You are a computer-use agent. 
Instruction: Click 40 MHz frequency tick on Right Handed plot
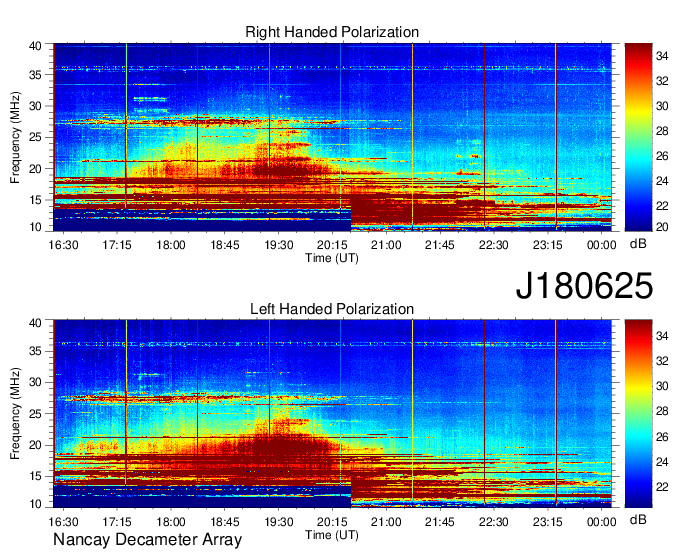[x=35, y=46]
